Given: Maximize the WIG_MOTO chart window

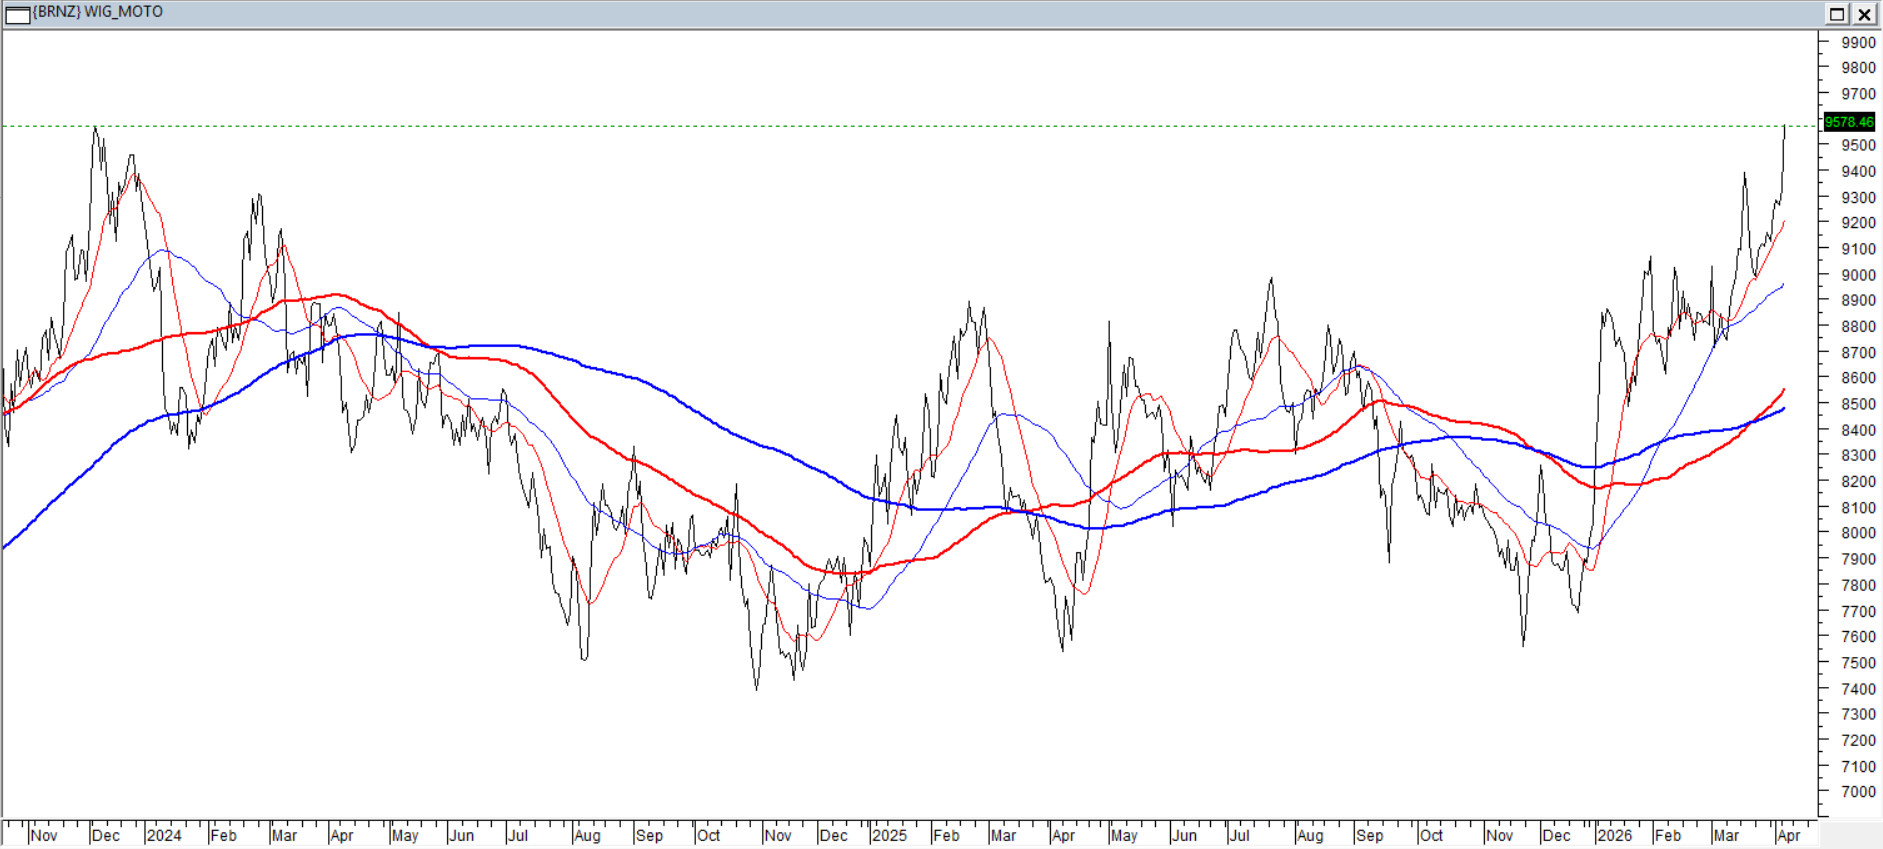Looking at the screenshot, I should coord(1837,14).
